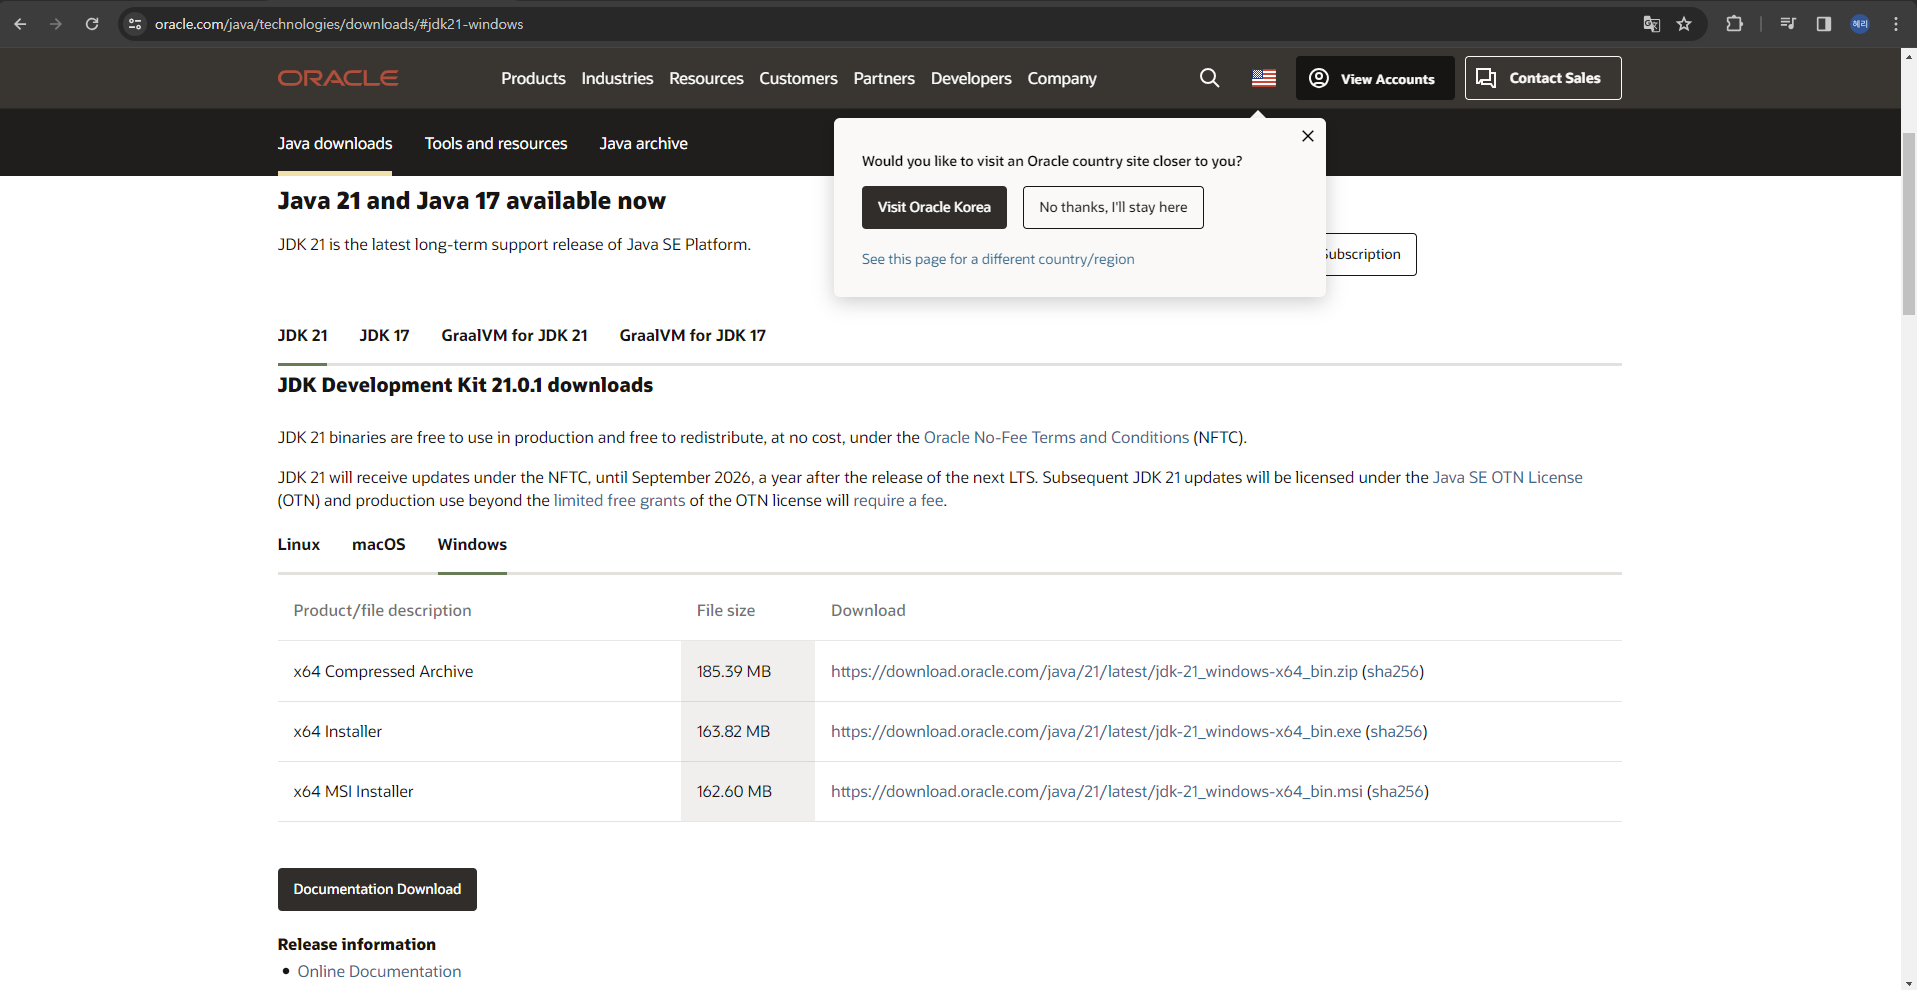This screenshot has width=1917, height=990.
Task: Toggle the browser side panel icon
Action: coord(1824,24)
